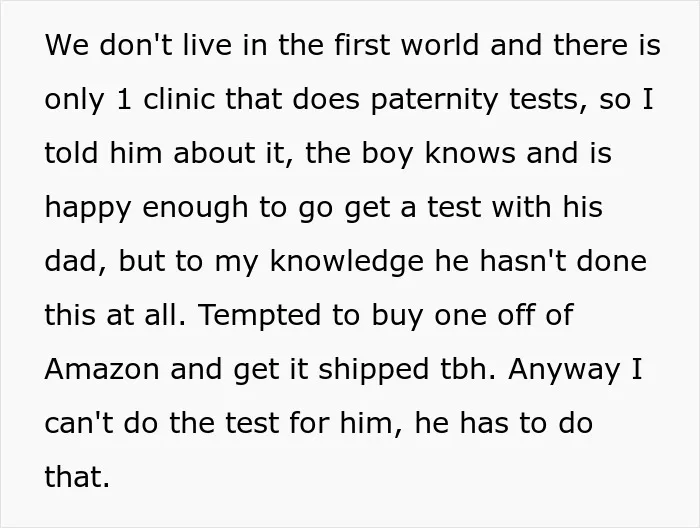
Task: Click the abbreviation "tbh."
Action: 468,369
